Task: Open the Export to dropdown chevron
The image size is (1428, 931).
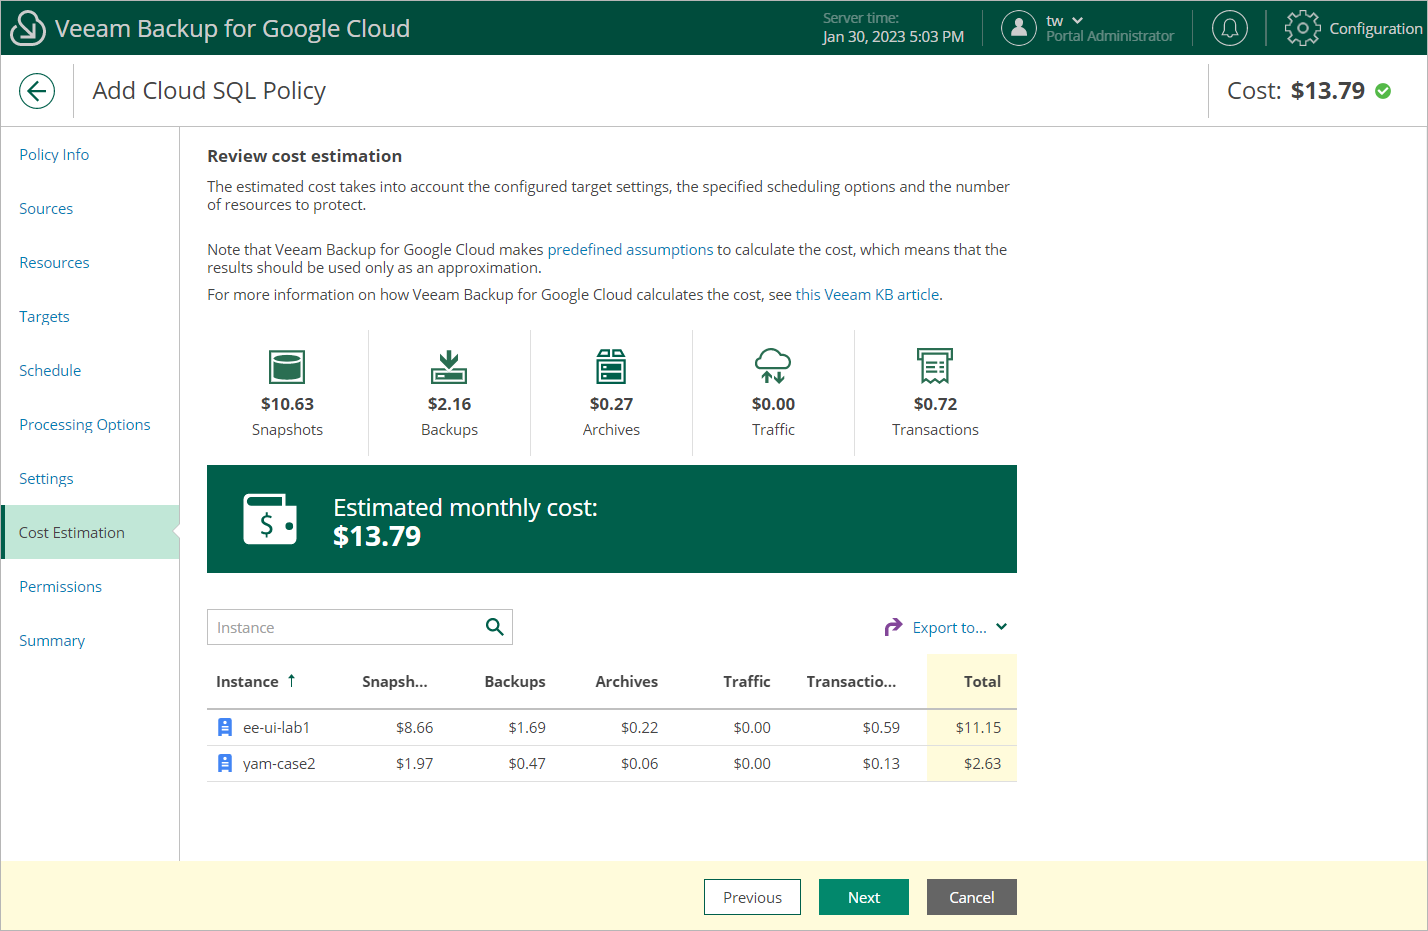Action: click(1002, 627)
